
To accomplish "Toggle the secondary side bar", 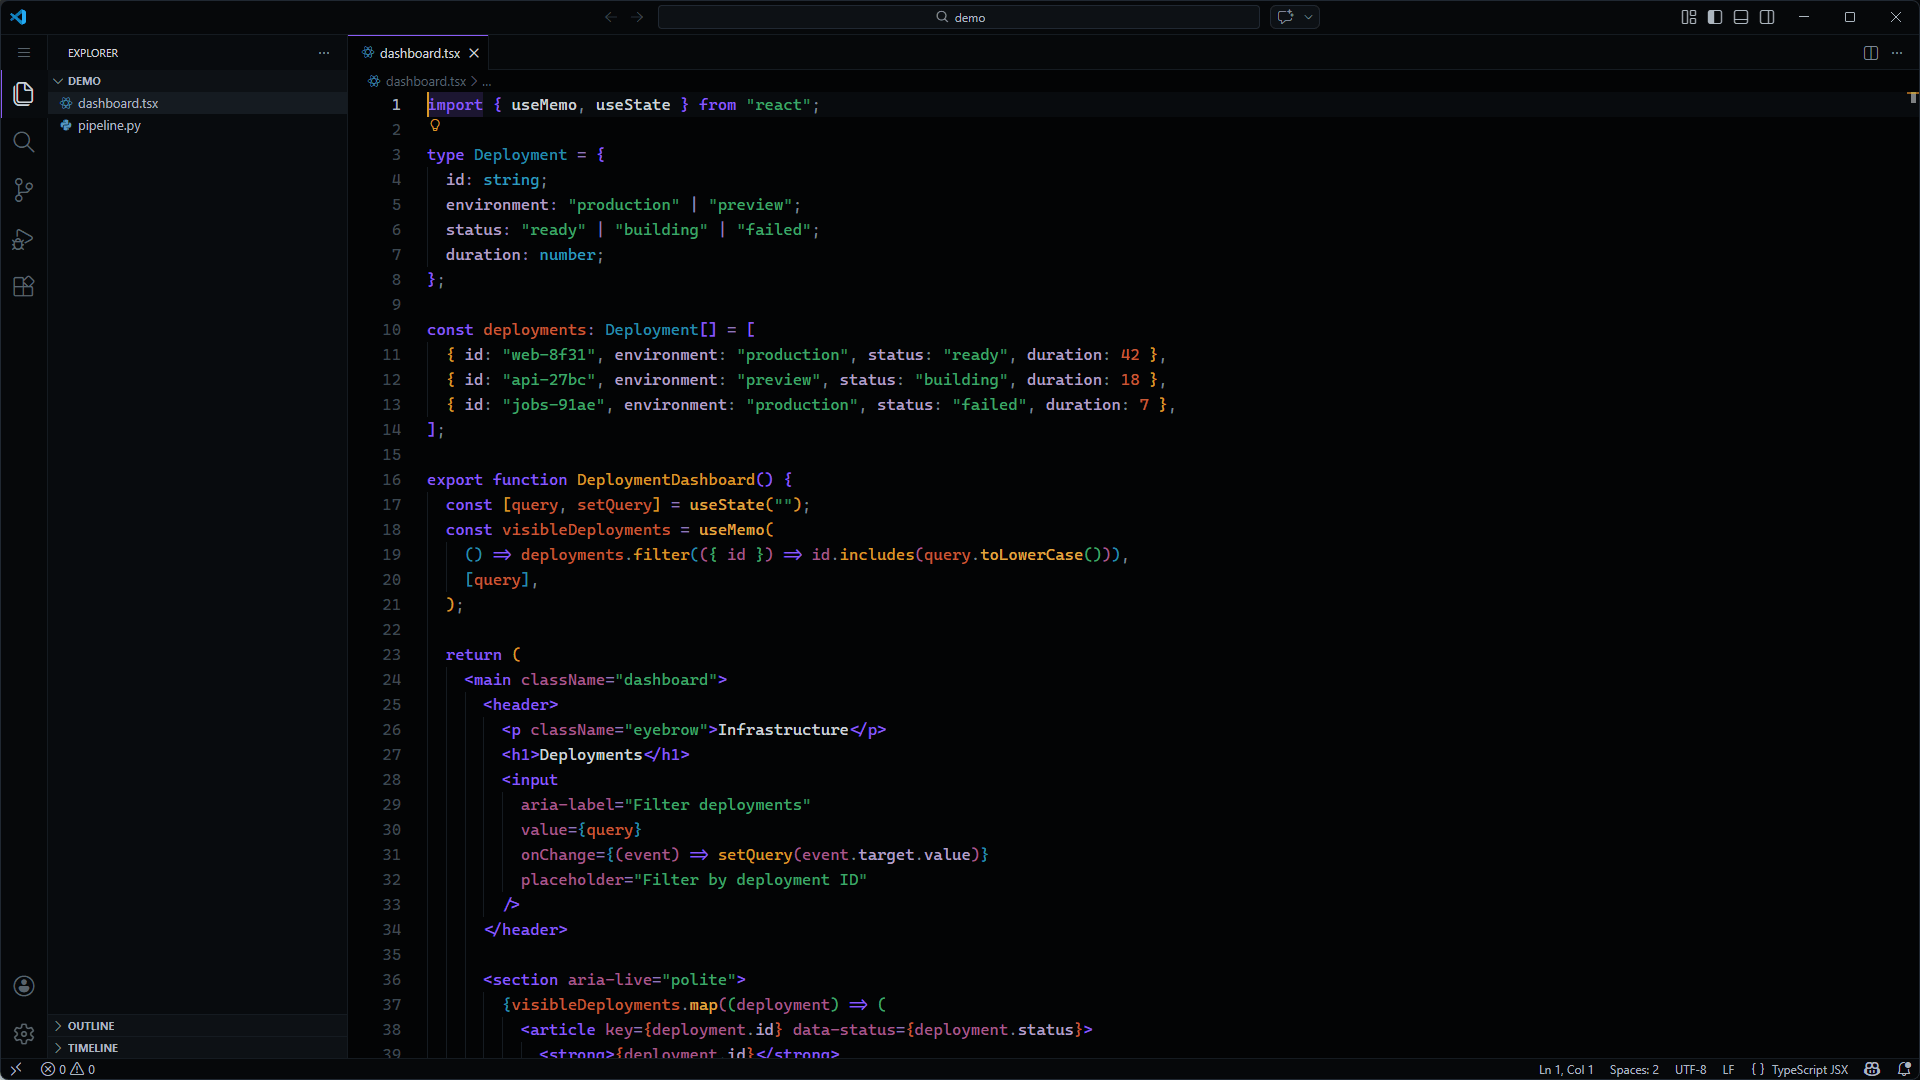I will coord(1767,17).
